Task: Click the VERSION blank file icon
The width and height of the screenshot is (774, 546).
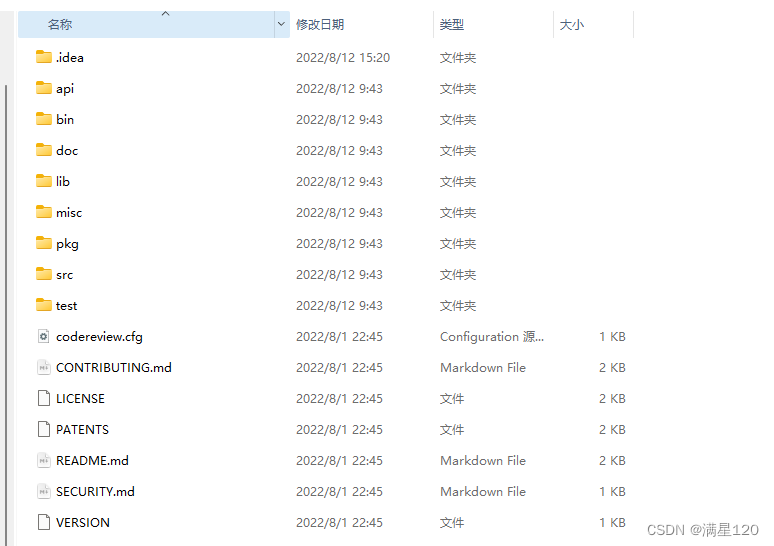Action: pyautogui.click(x=43, y=522)
